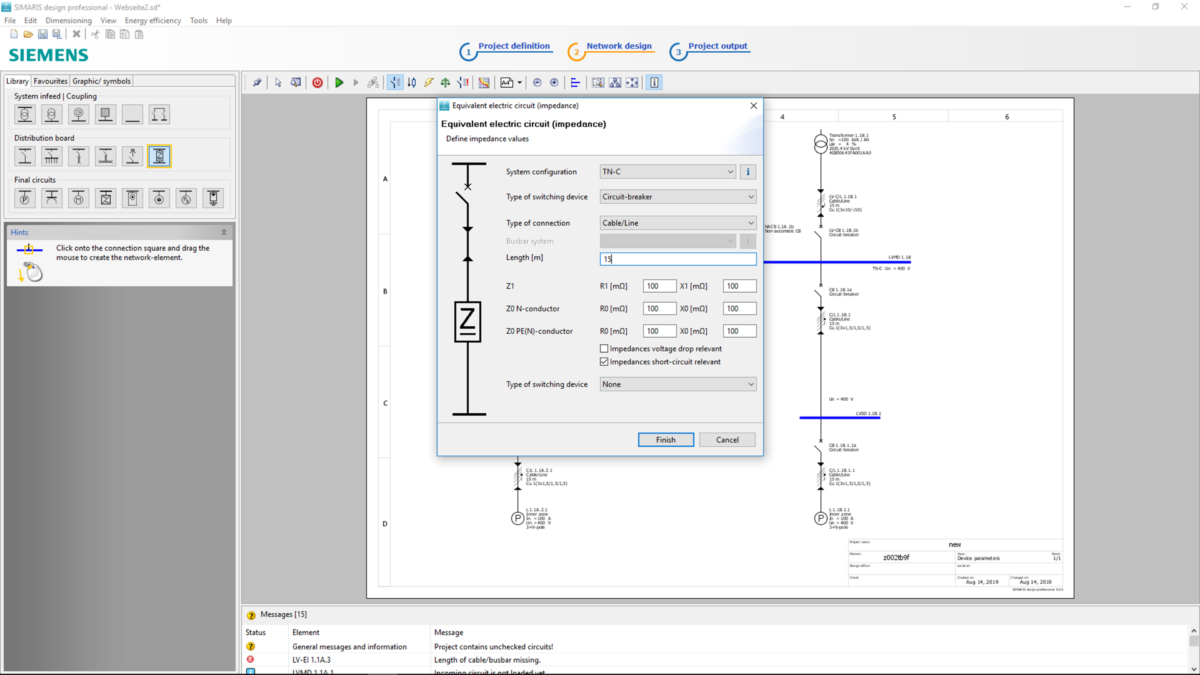This screenshot has width=1200, height=675.
Task: Open the Help menu
Action: (224, 20)
